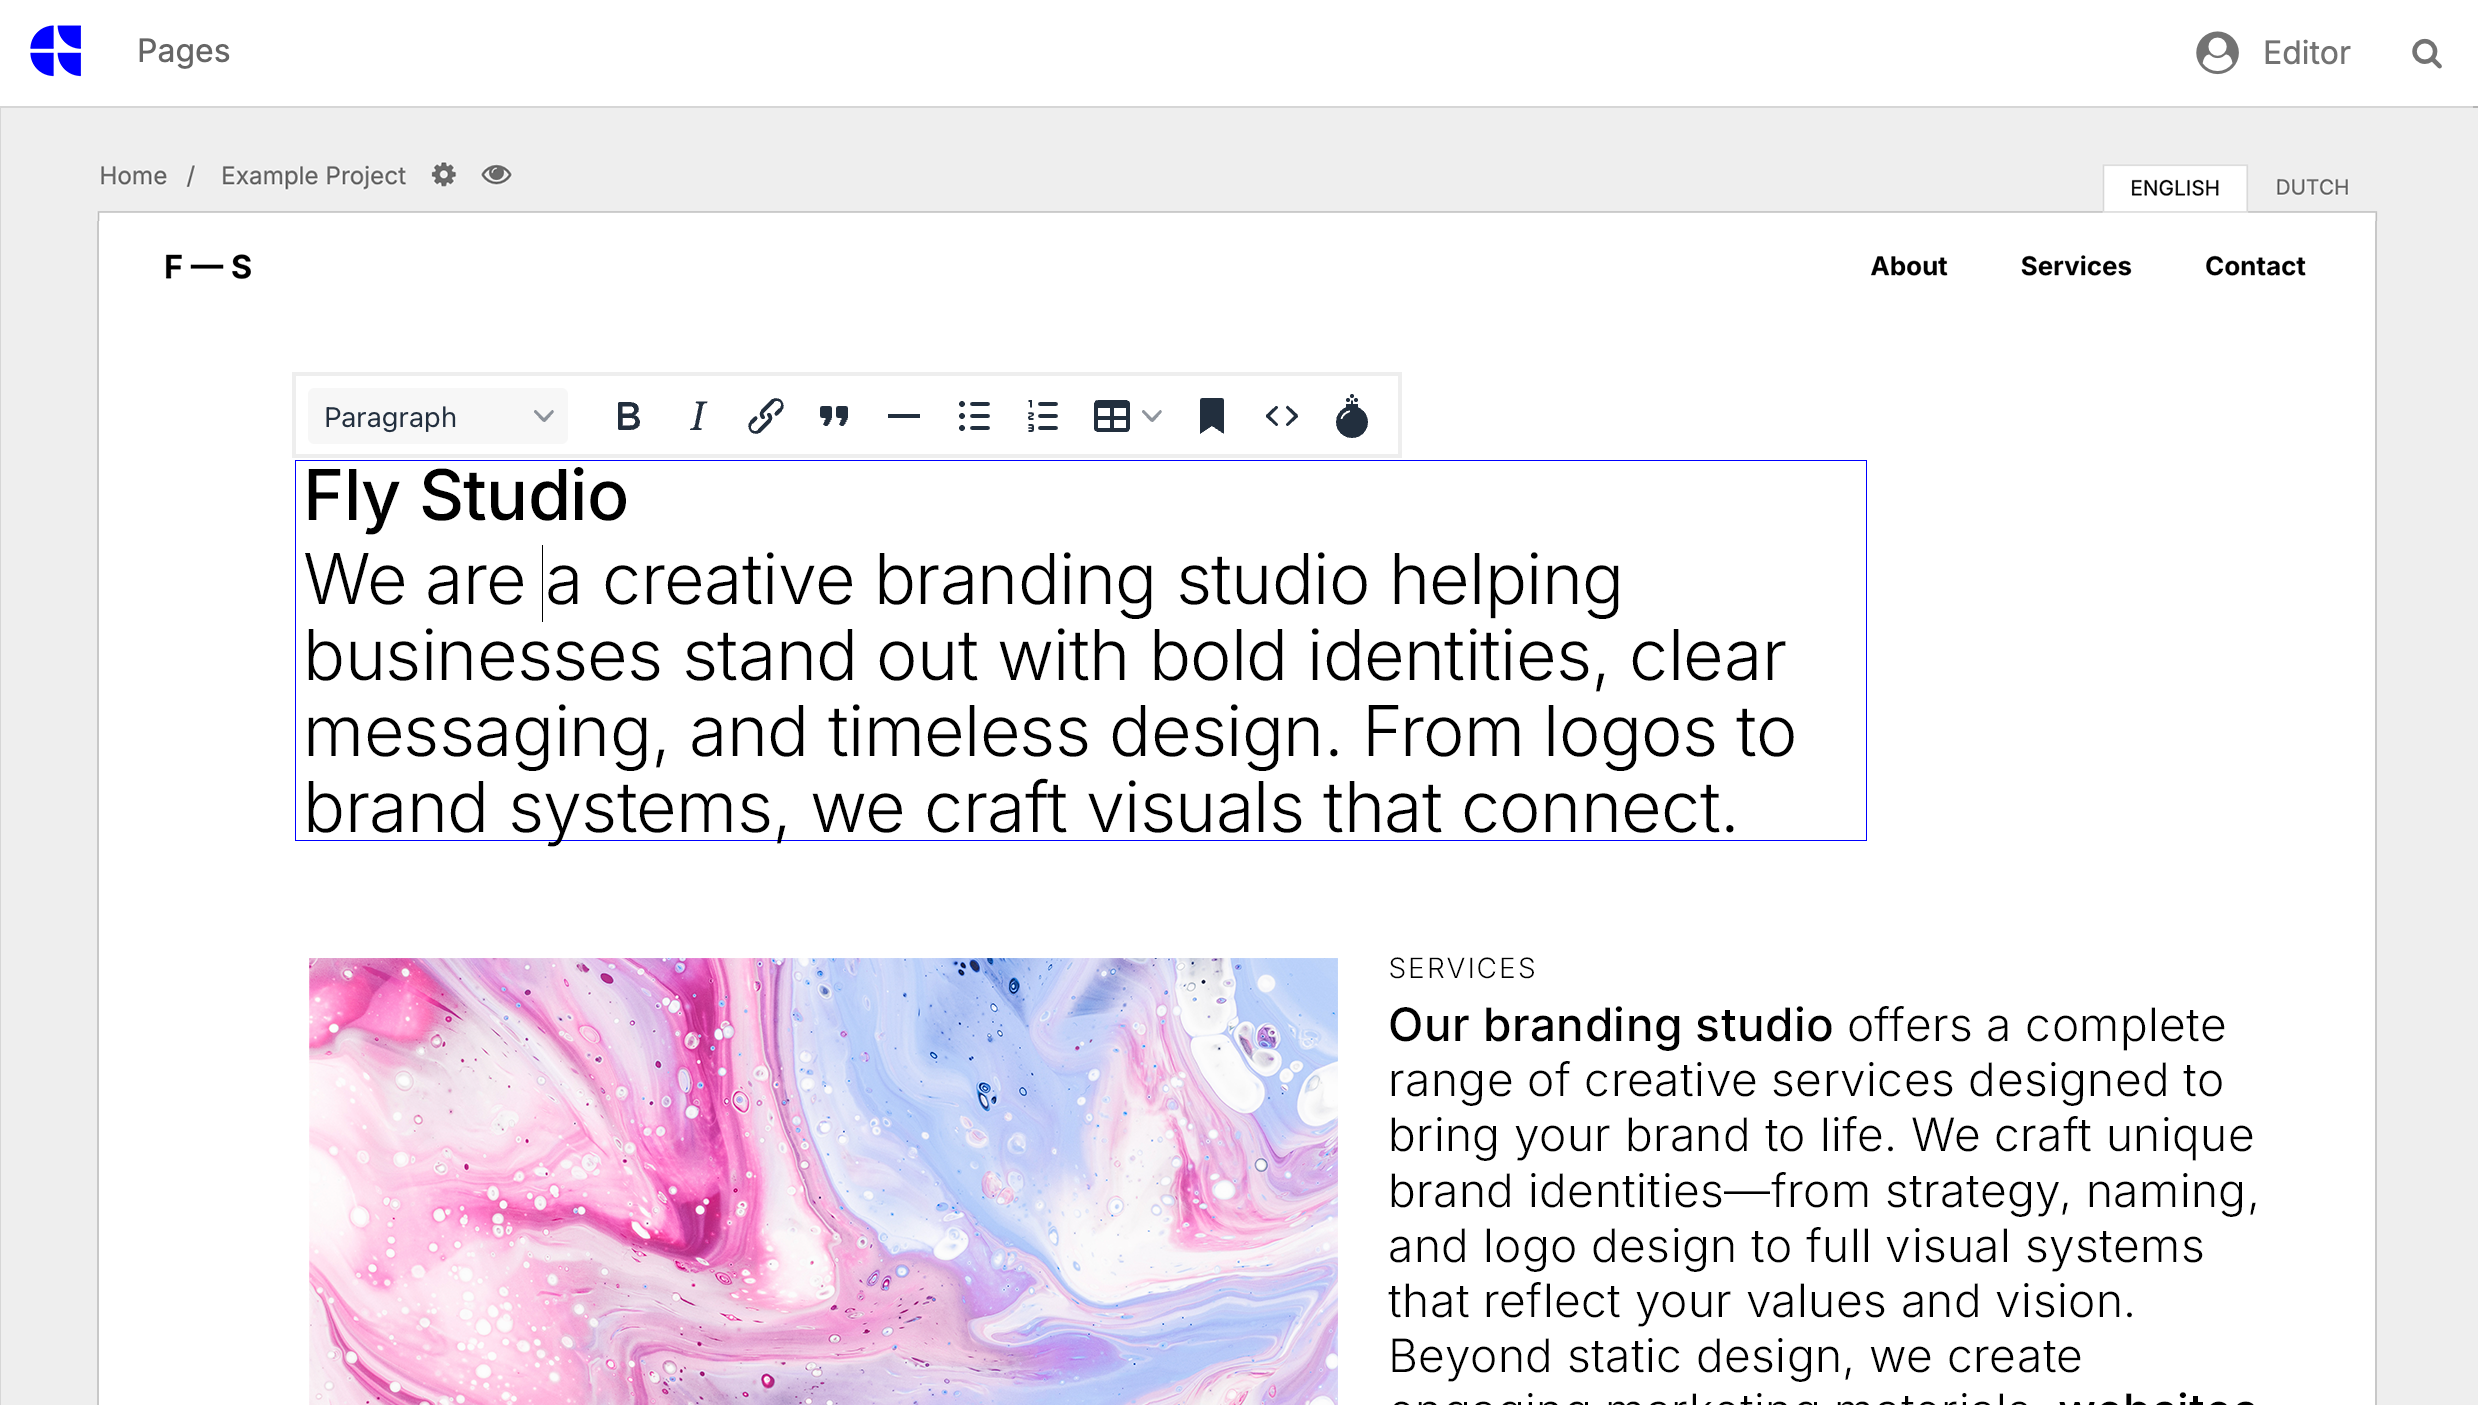Switch to the DUTCH language tab
This screenshot has width=2478, height=1405.
point(2311,187)
